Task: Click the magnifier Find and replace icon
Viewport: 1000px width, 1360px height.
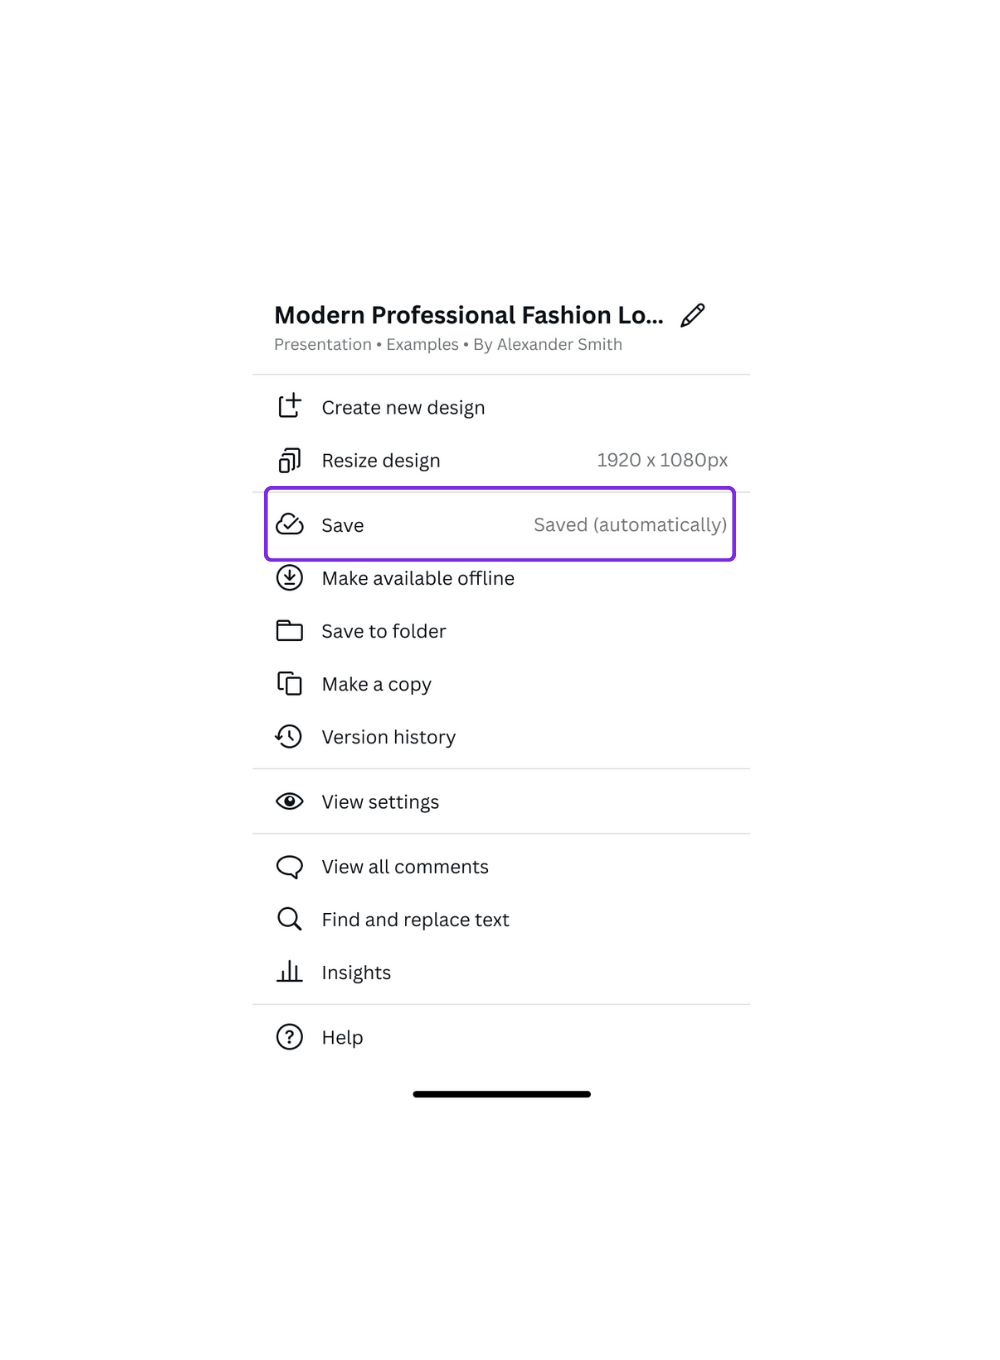Action: click(x=289, y=919)
